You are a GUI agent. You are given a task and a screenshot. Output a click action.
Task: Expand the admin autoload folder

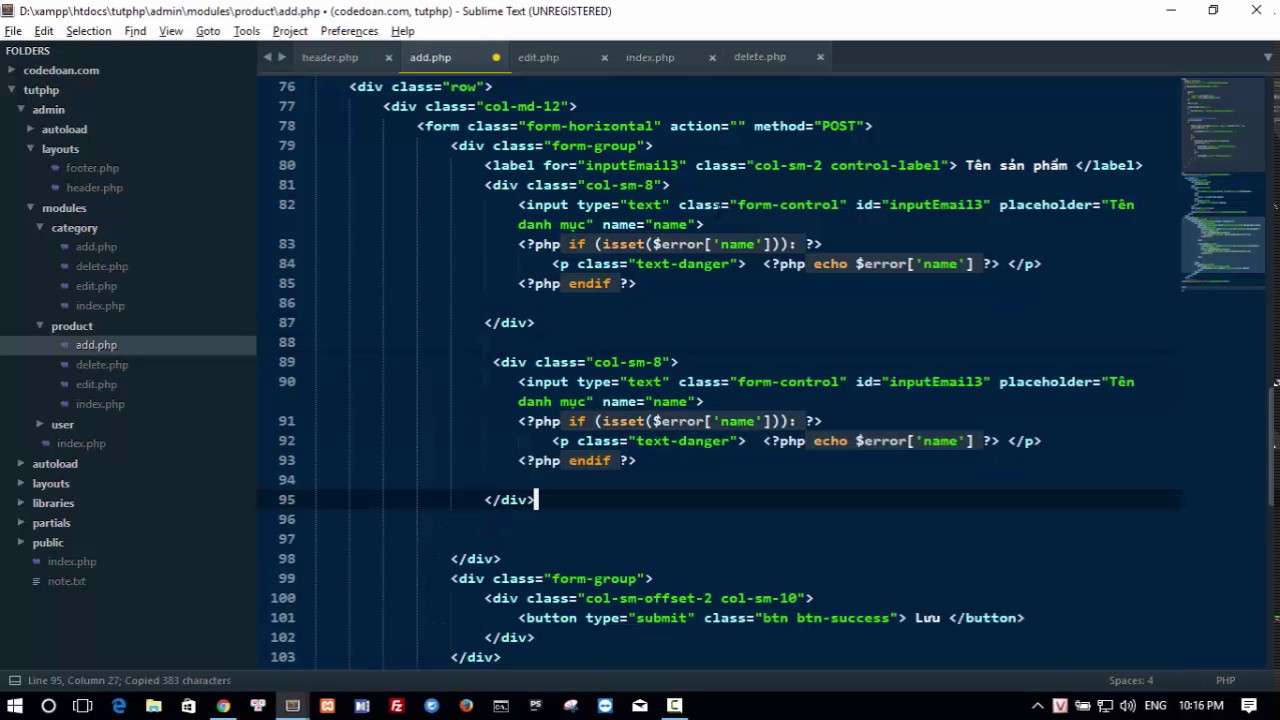[31, 129]
